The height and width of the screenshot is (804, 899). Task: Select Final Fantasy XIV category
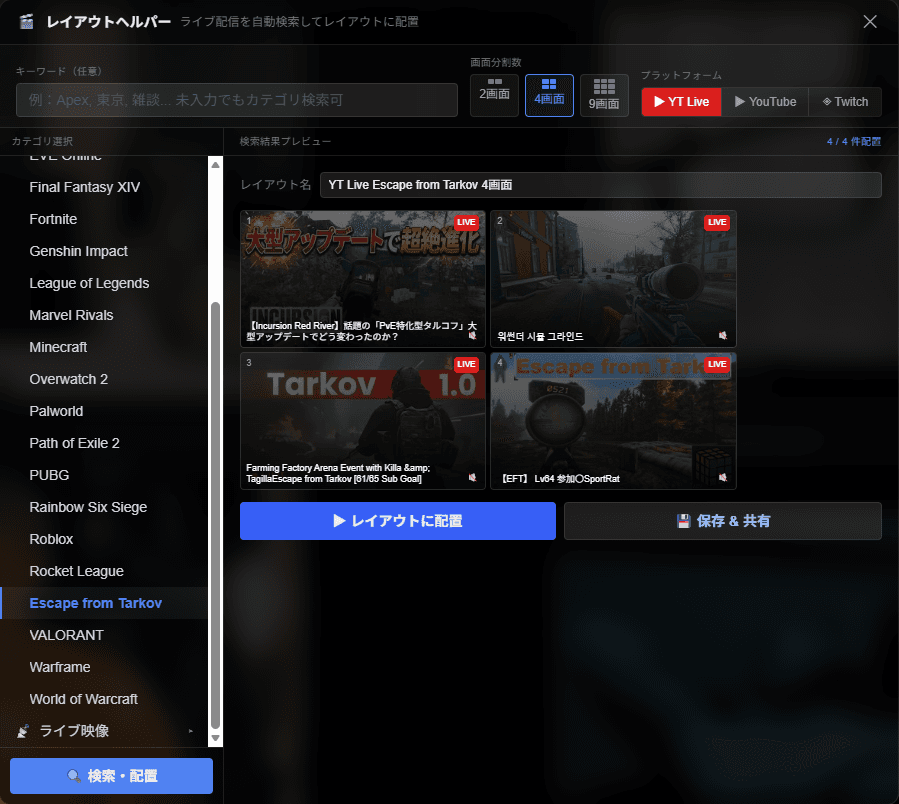104,188
